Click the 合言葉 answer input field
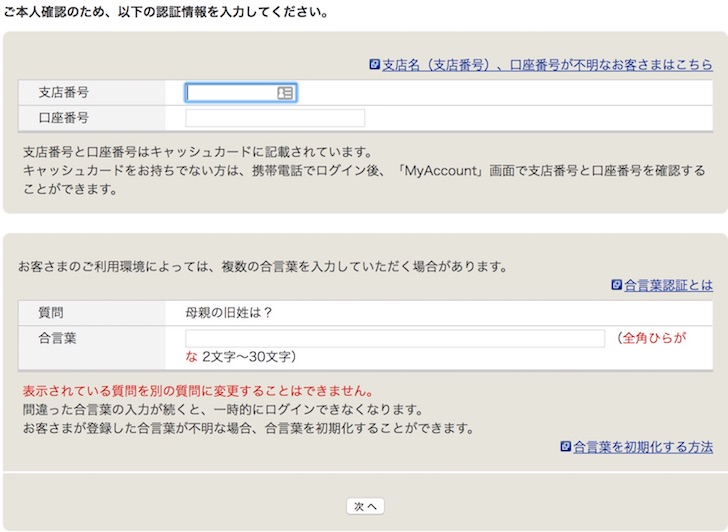Image resolution: width=728 pixels, height=532 pixels. 395,338
